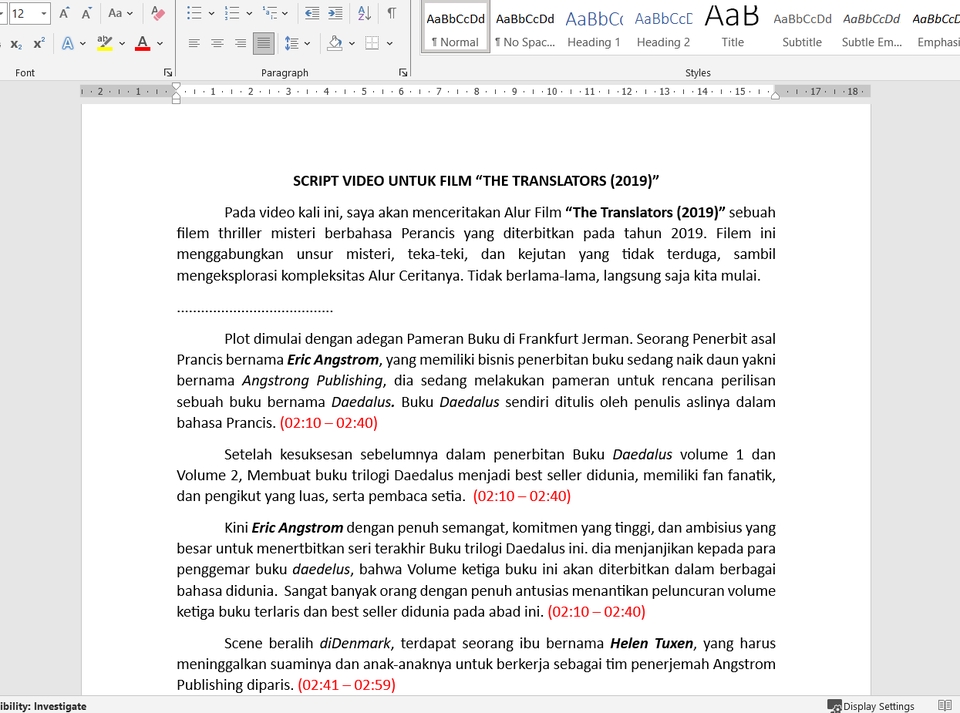
Task: Increase font size with Grow Font icon
Action: (64, 13)
